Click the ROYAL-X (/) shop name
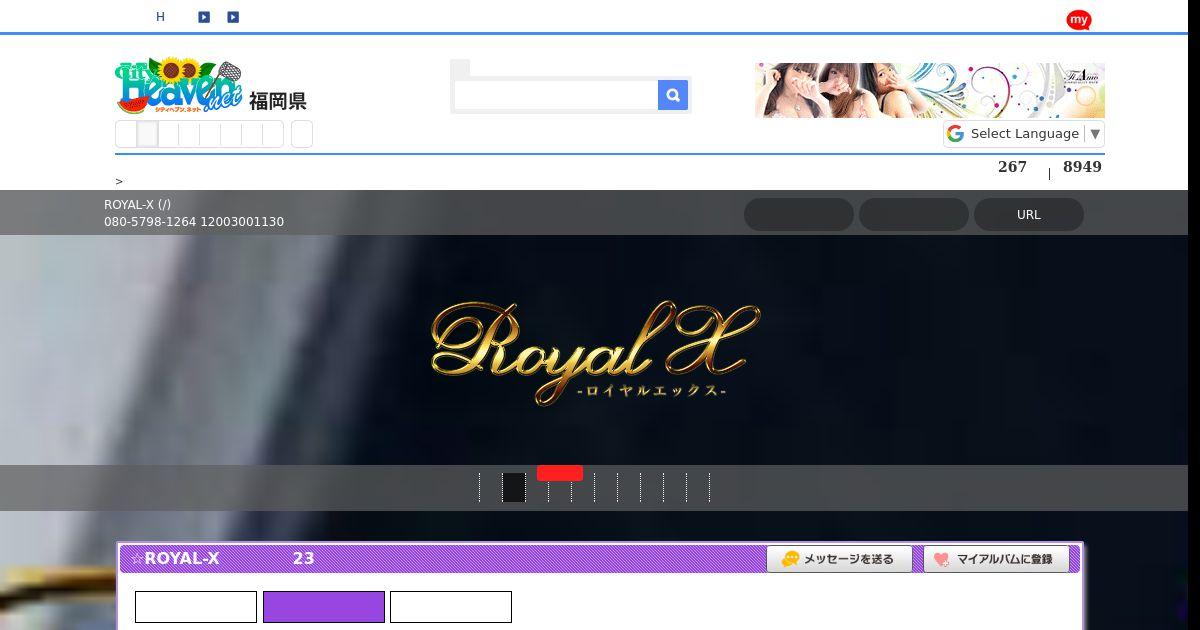1200x630 pixels. click(x=137, y=205)
